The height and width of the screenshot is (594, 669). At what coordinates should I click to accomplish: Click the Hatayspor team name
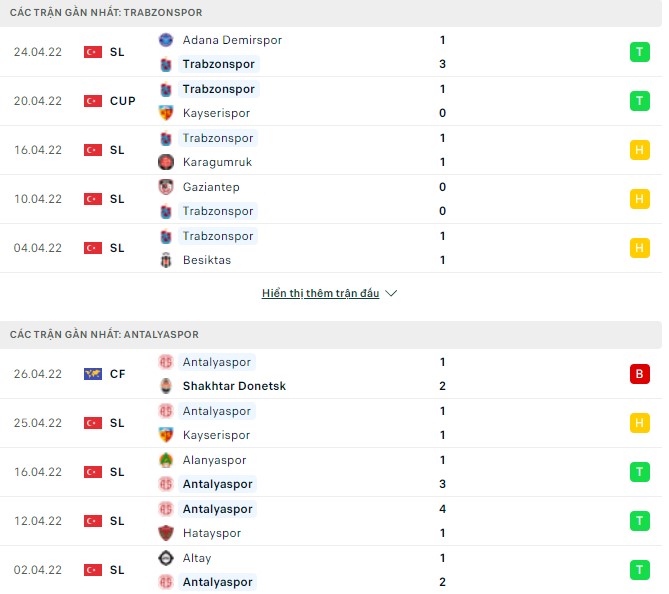click(x=212, y=533)
